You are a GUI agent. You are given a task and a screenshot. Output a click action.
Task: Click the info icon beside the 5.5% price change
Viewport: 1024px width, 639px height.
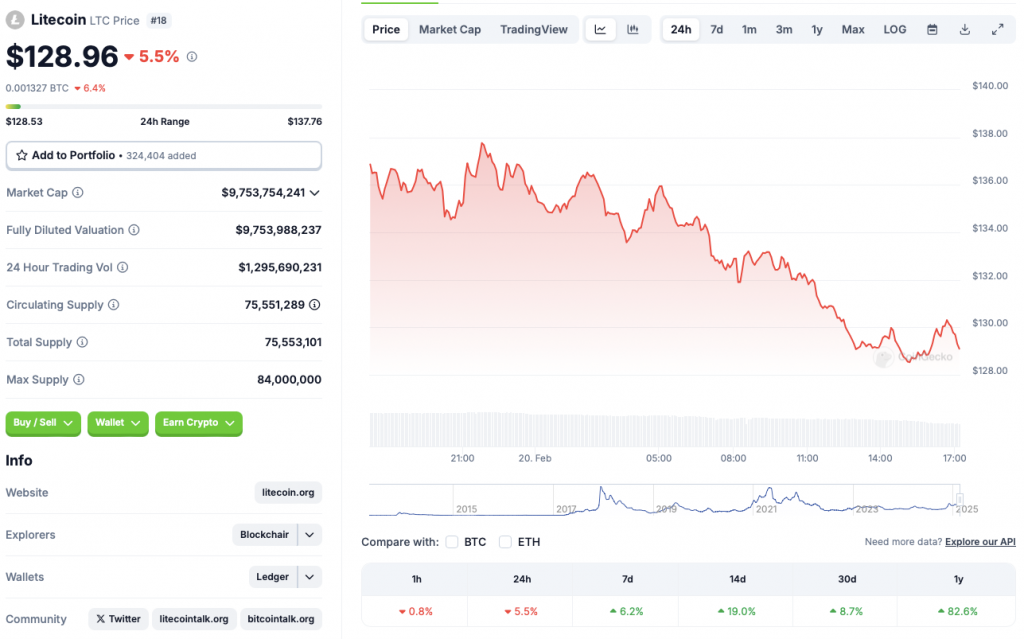[192, 57]
